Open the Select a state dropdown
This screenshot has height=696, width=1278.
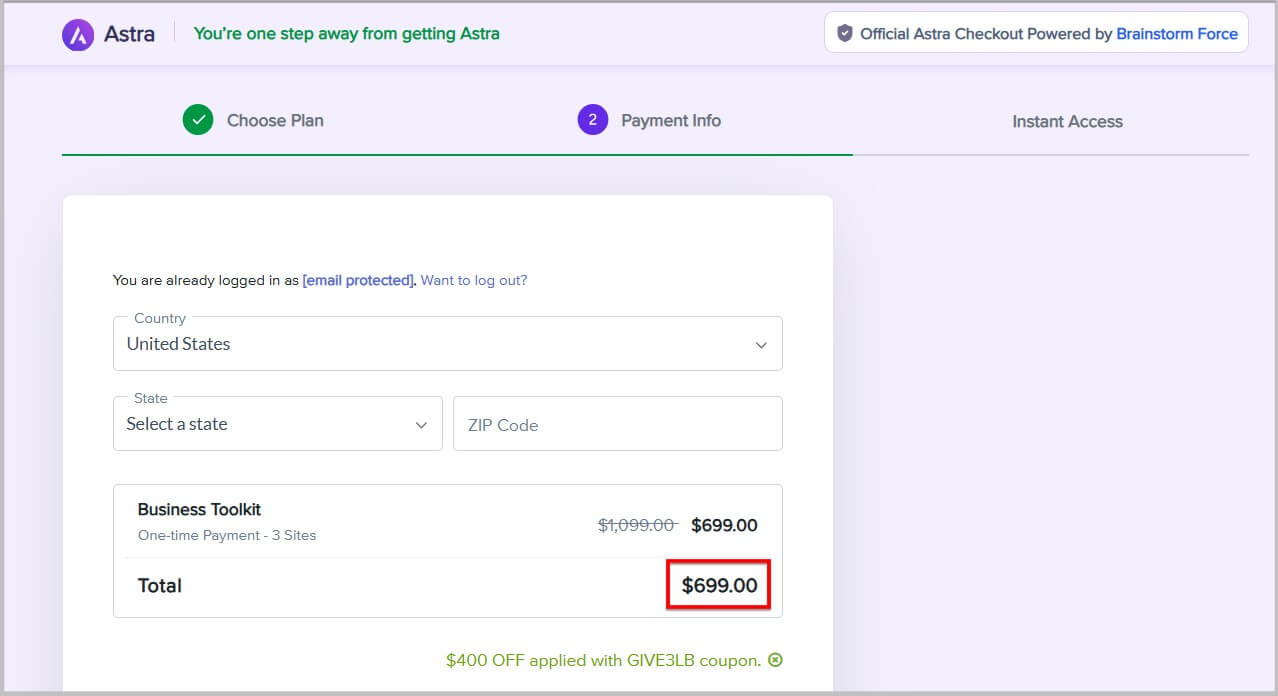click(277, 424)
